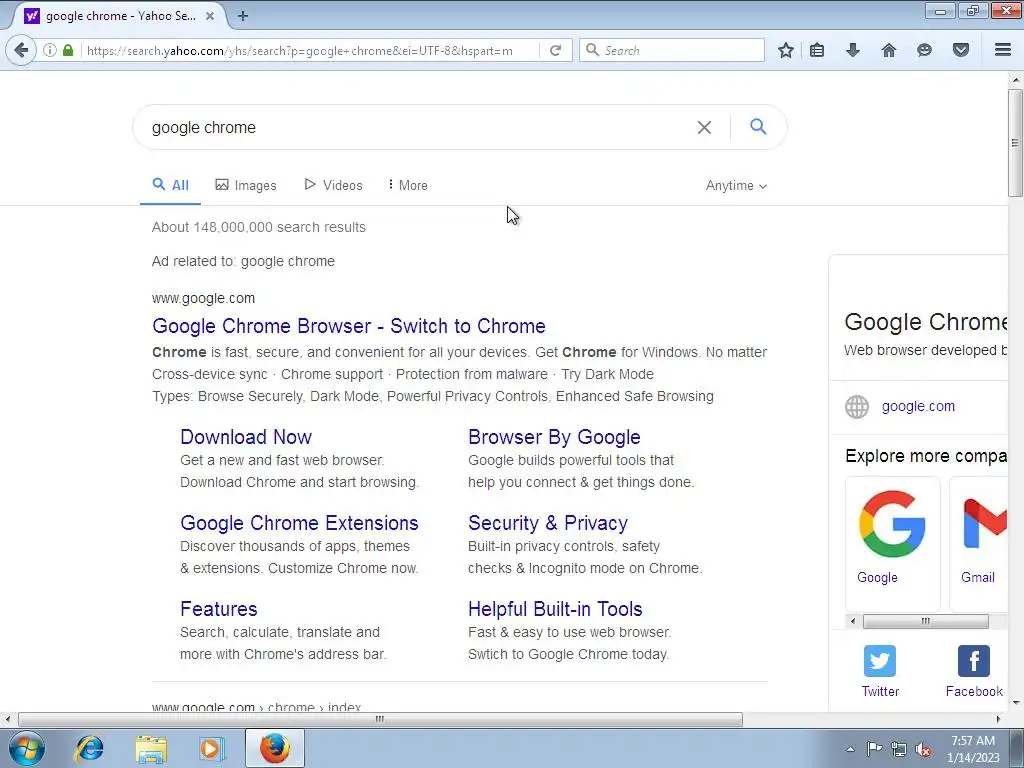The height and width of the screenshot is (768, 1024).
Task: Click the globe icon beside google.com
Action: point(857,407)
